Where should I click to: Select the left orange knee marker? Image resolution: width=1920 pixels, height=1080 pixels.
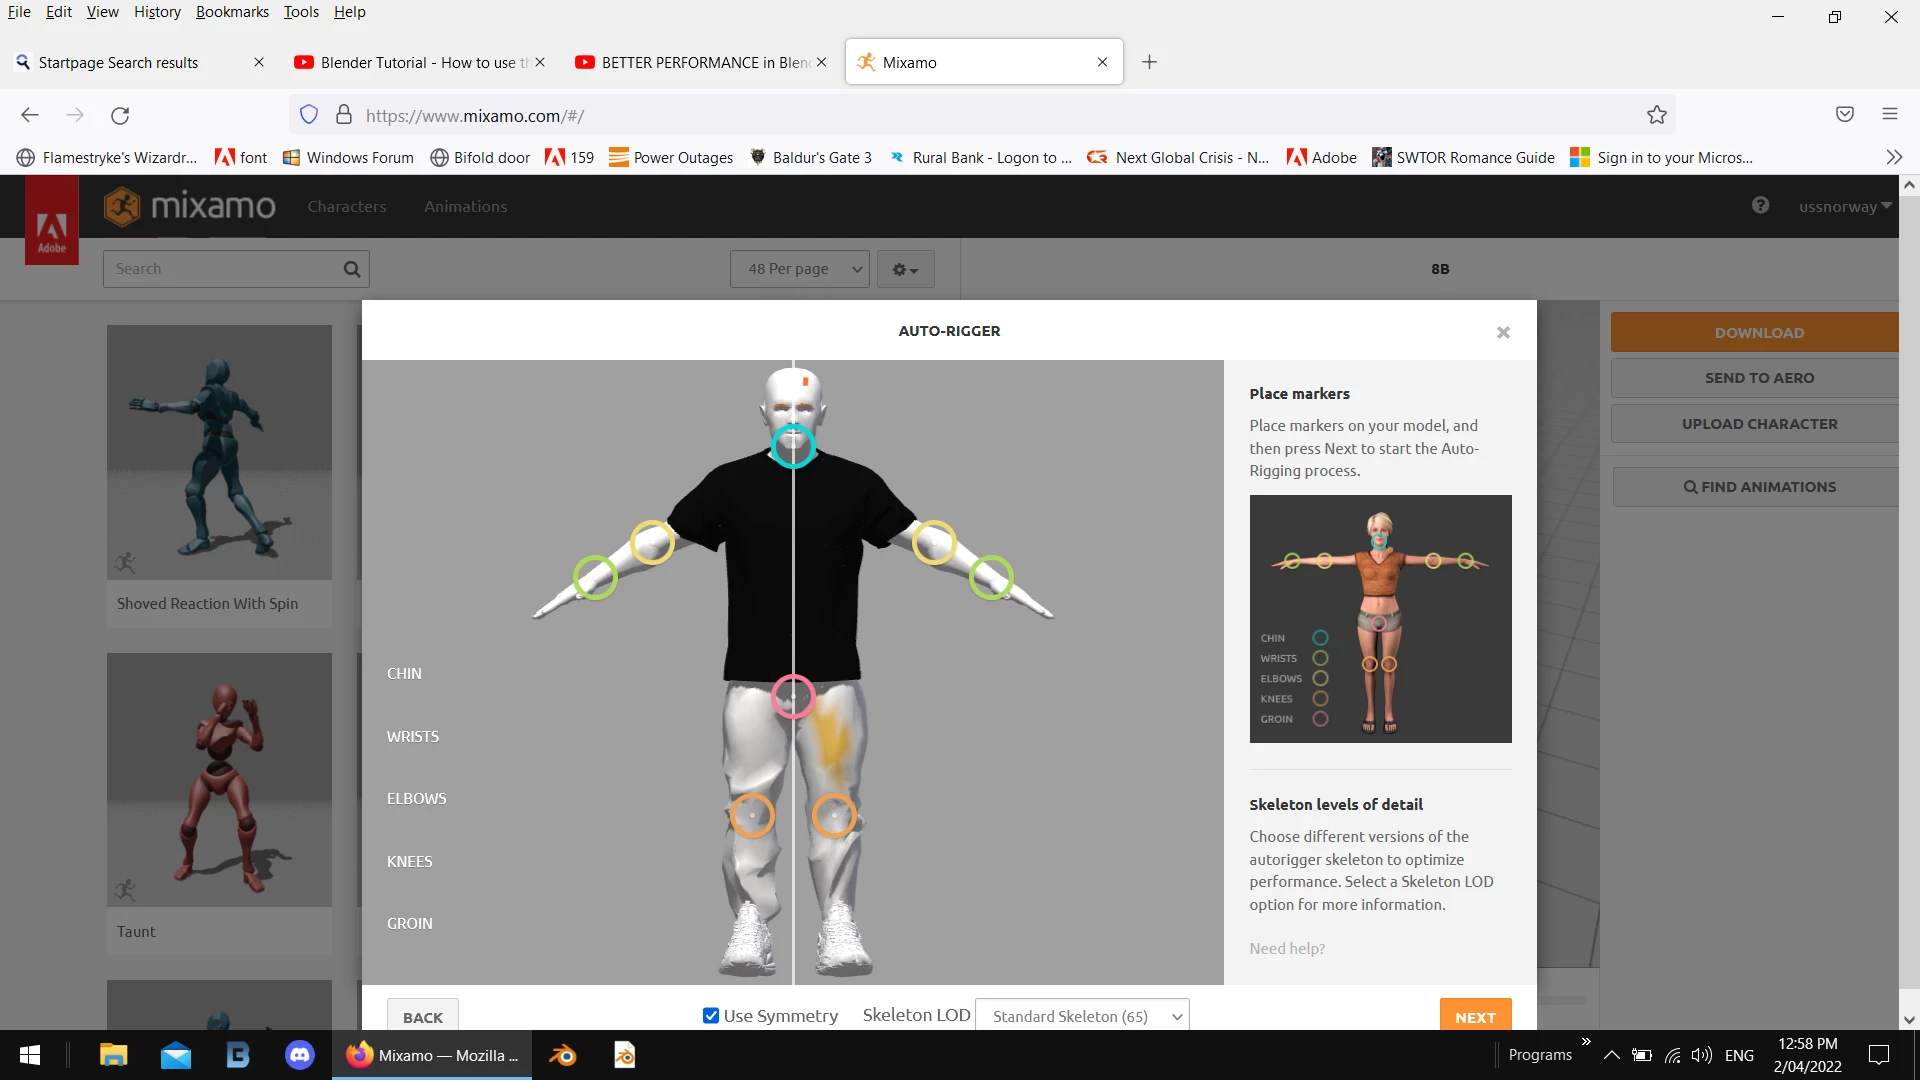(x=752, y=816)
